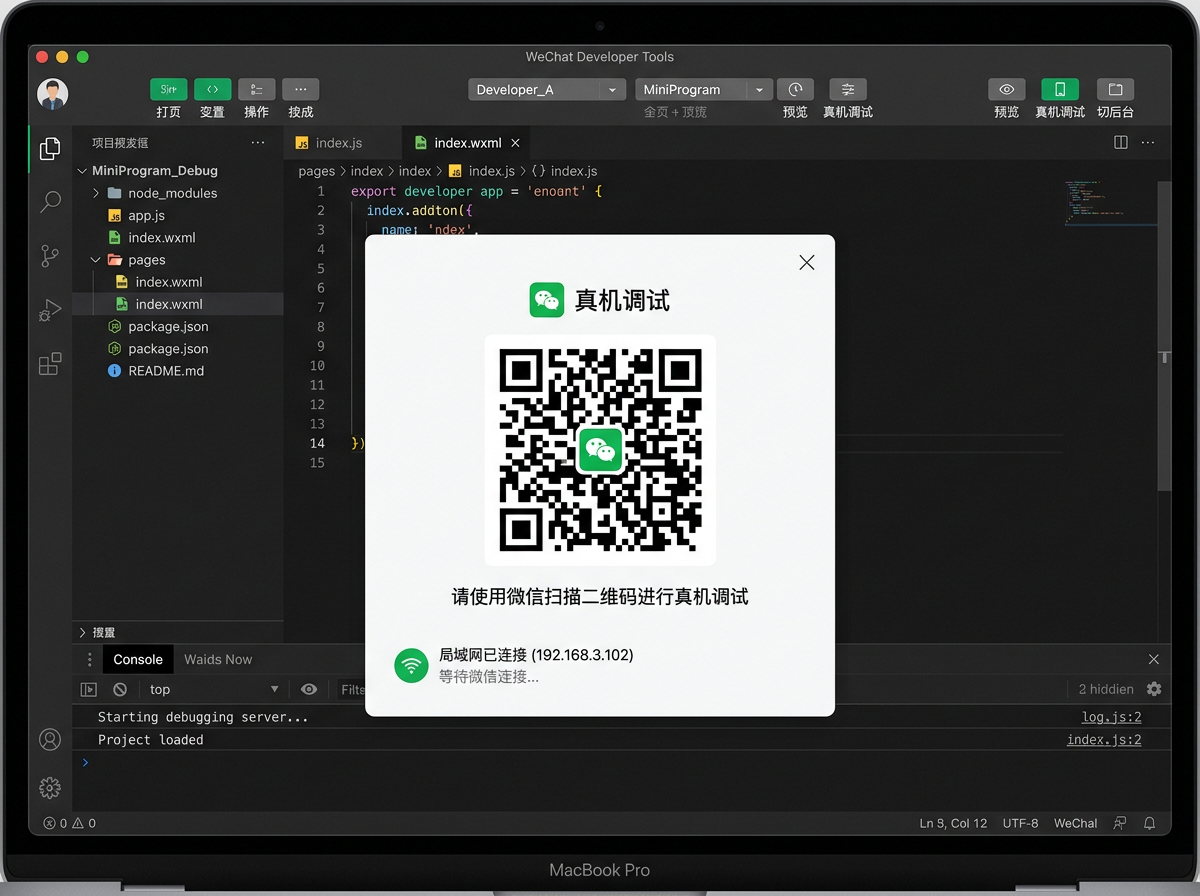Open the log.js:2 source link

[1112, 717]
